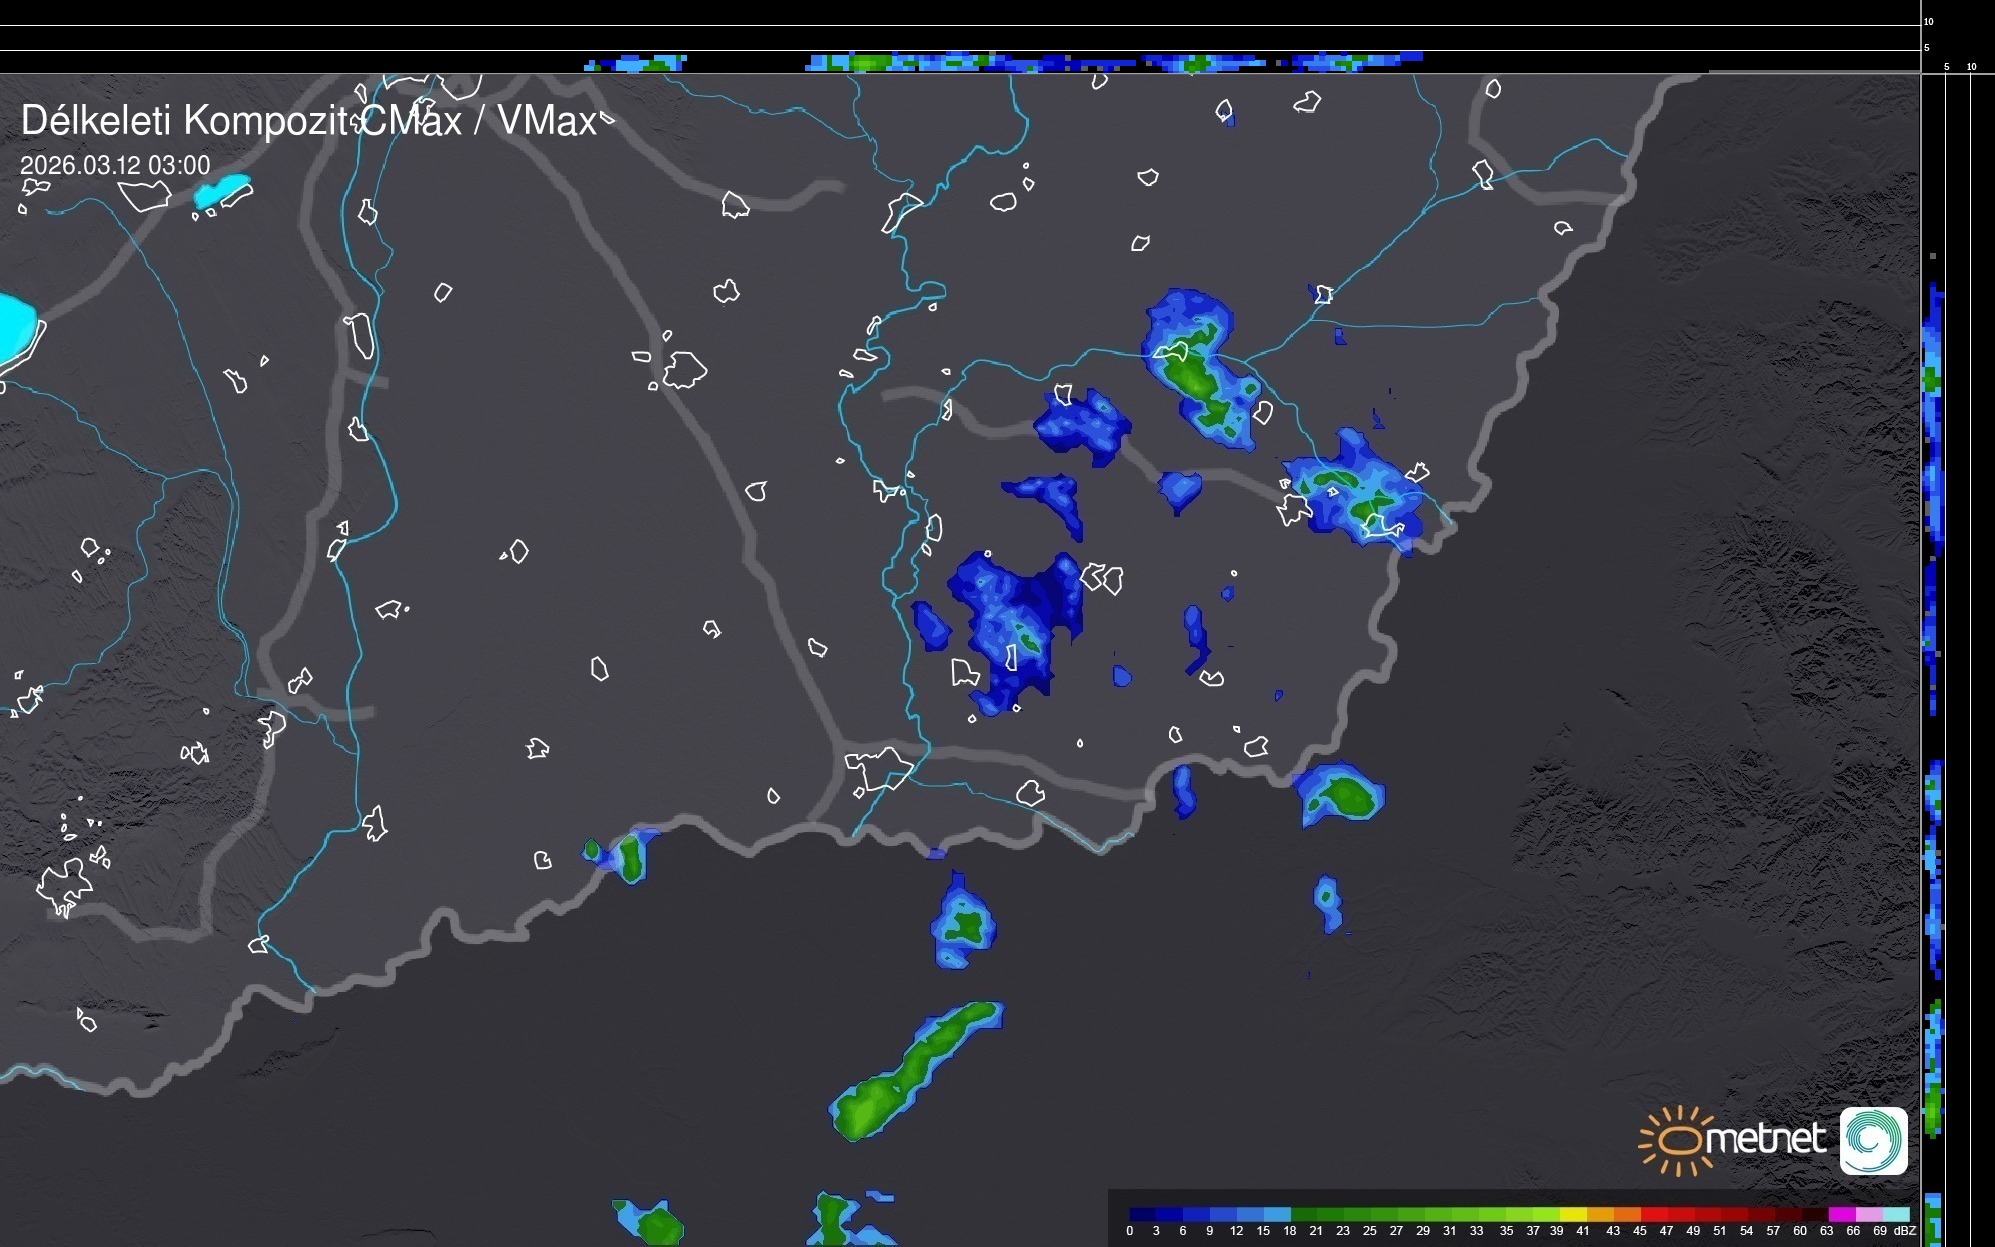Click the Délkeleti Kompozit CMax / VMax title
The width and height of the screenshot is (1995, 1247).
(x=309, y=121)
